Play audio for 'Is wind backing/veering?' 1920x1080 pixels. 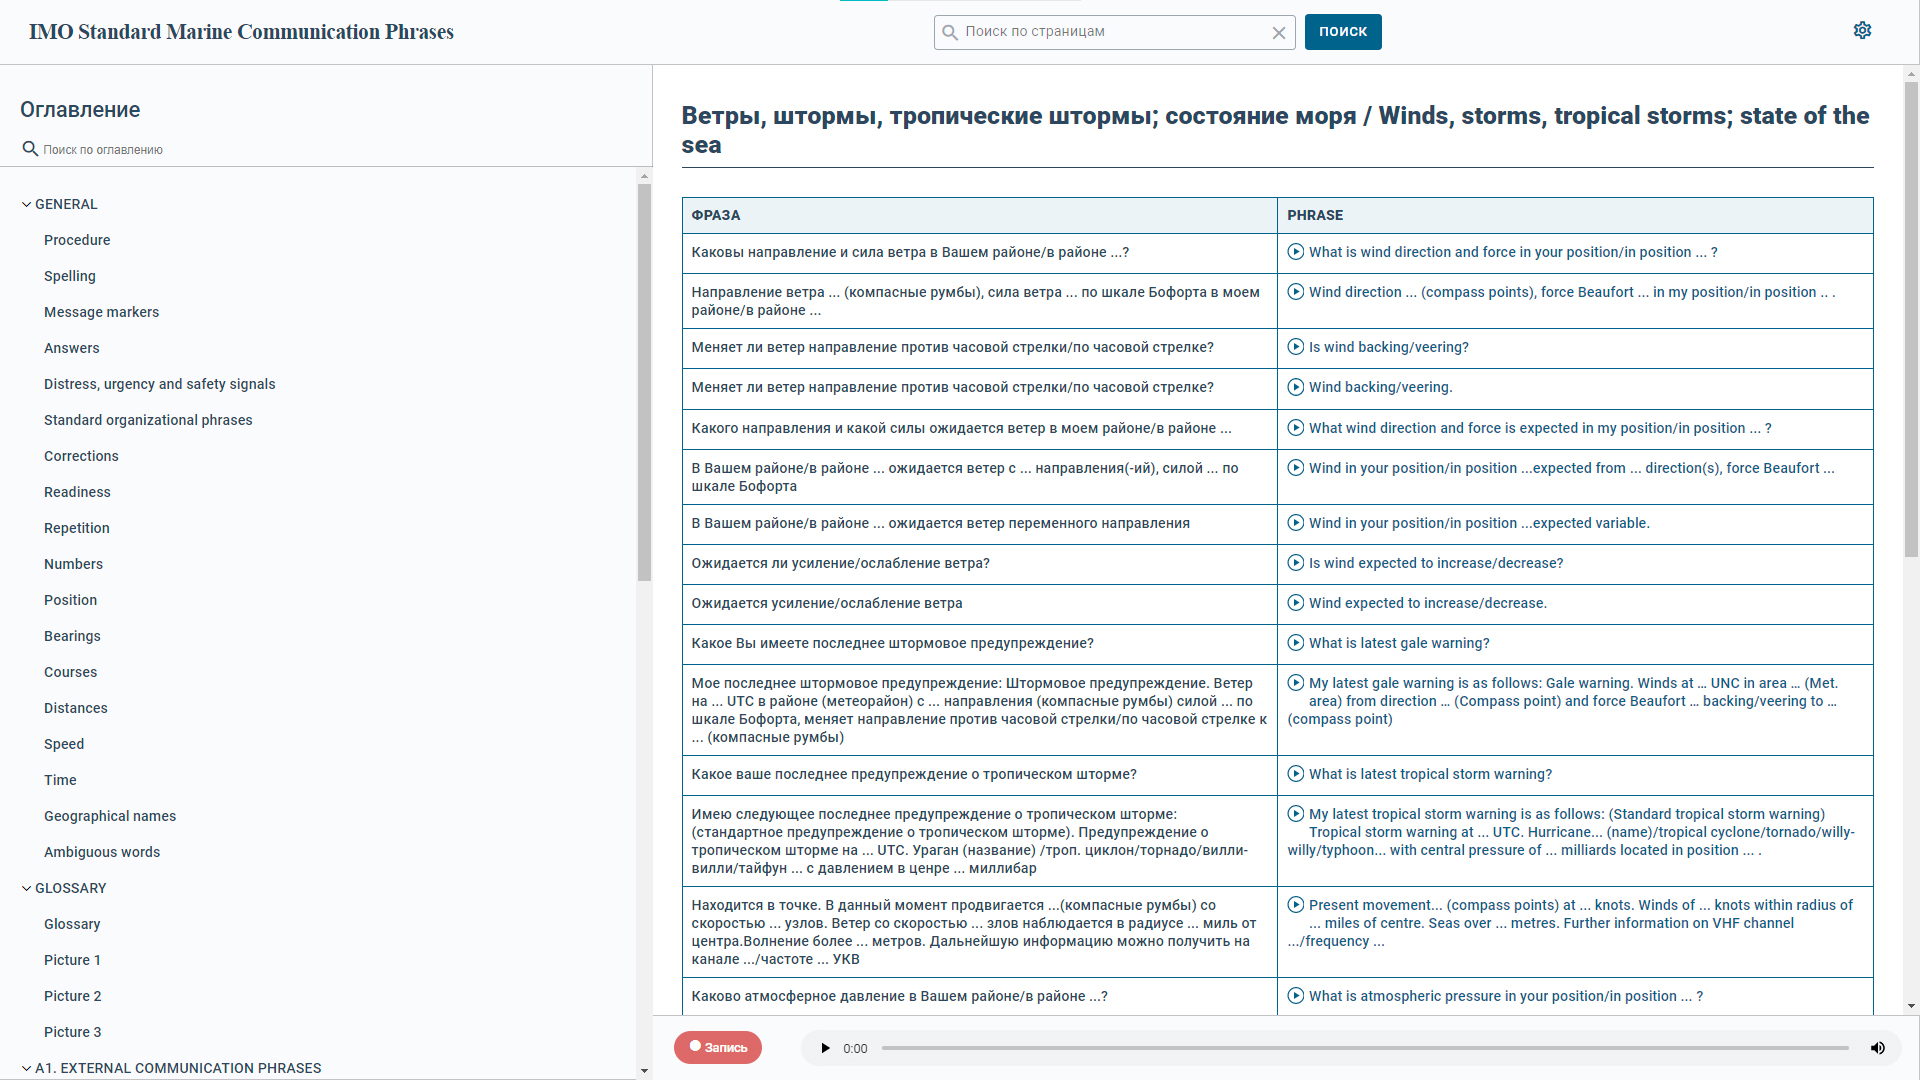1296,347
